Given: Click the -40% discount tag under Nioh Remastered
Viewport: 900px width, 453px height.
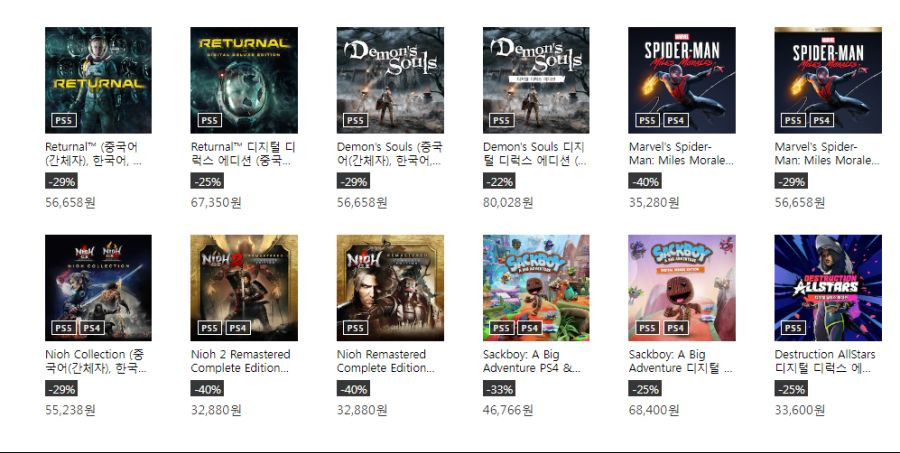Looking at the screenshot, I should tap(353, 389).
